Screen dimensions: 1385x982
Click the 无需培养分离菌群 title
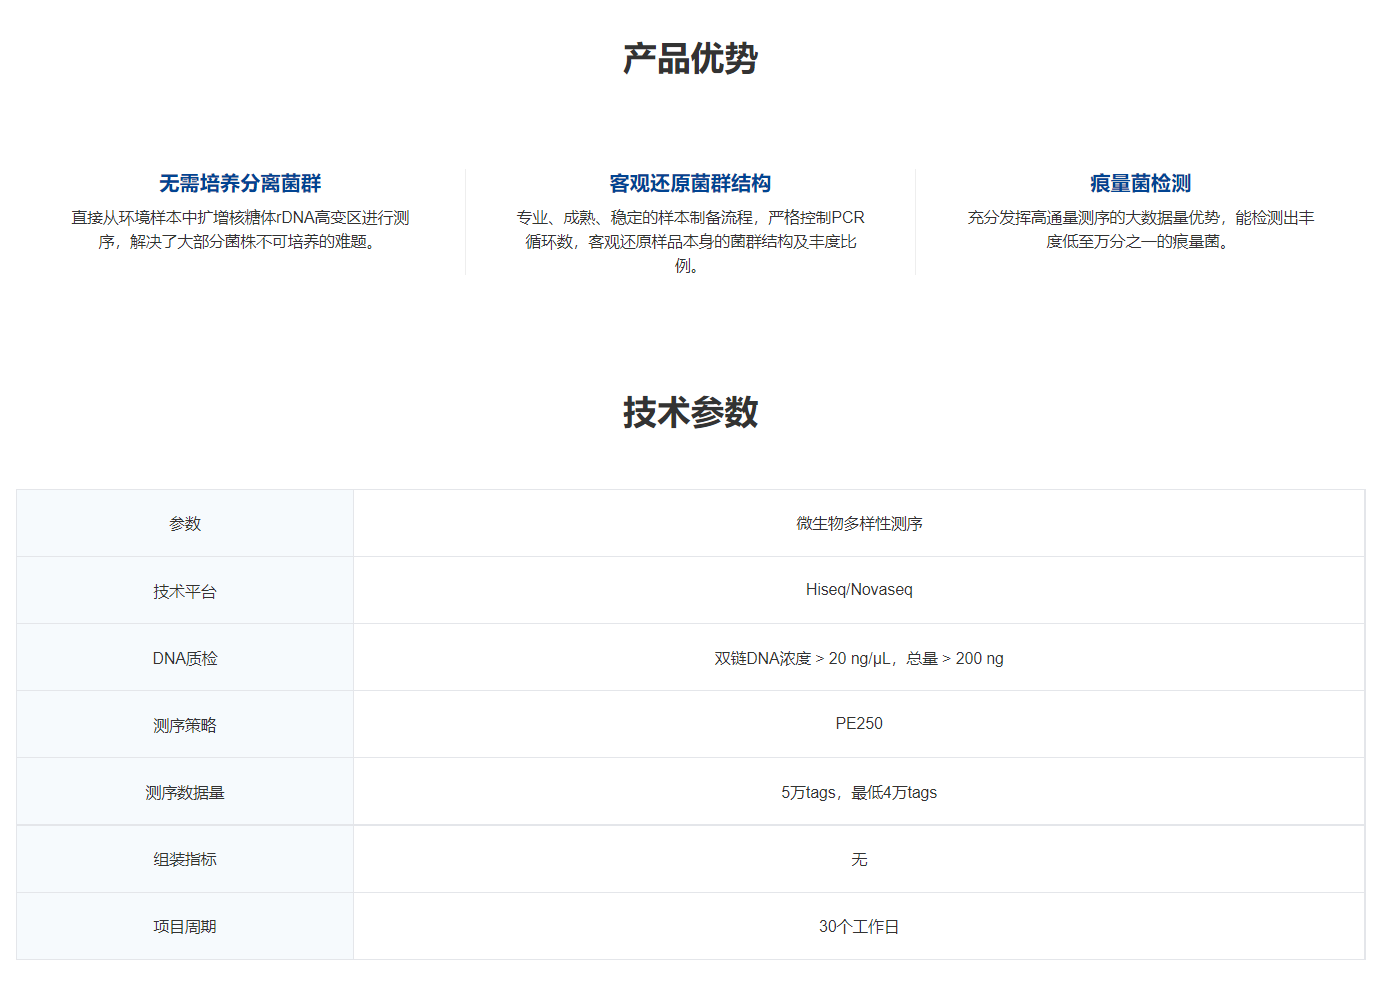[x=240, y=184]
